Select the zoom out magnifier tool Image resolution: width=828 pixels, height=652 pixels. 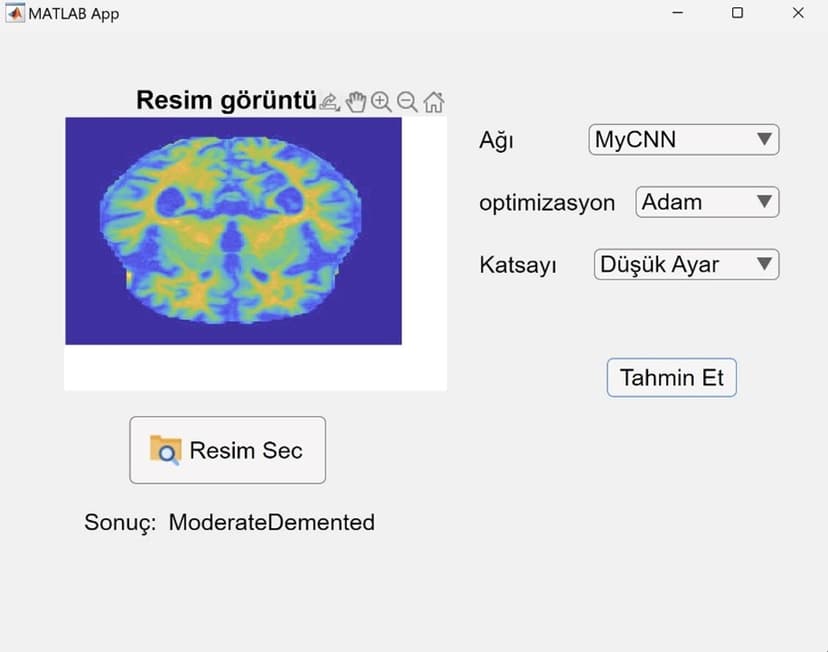pos(407,101)
